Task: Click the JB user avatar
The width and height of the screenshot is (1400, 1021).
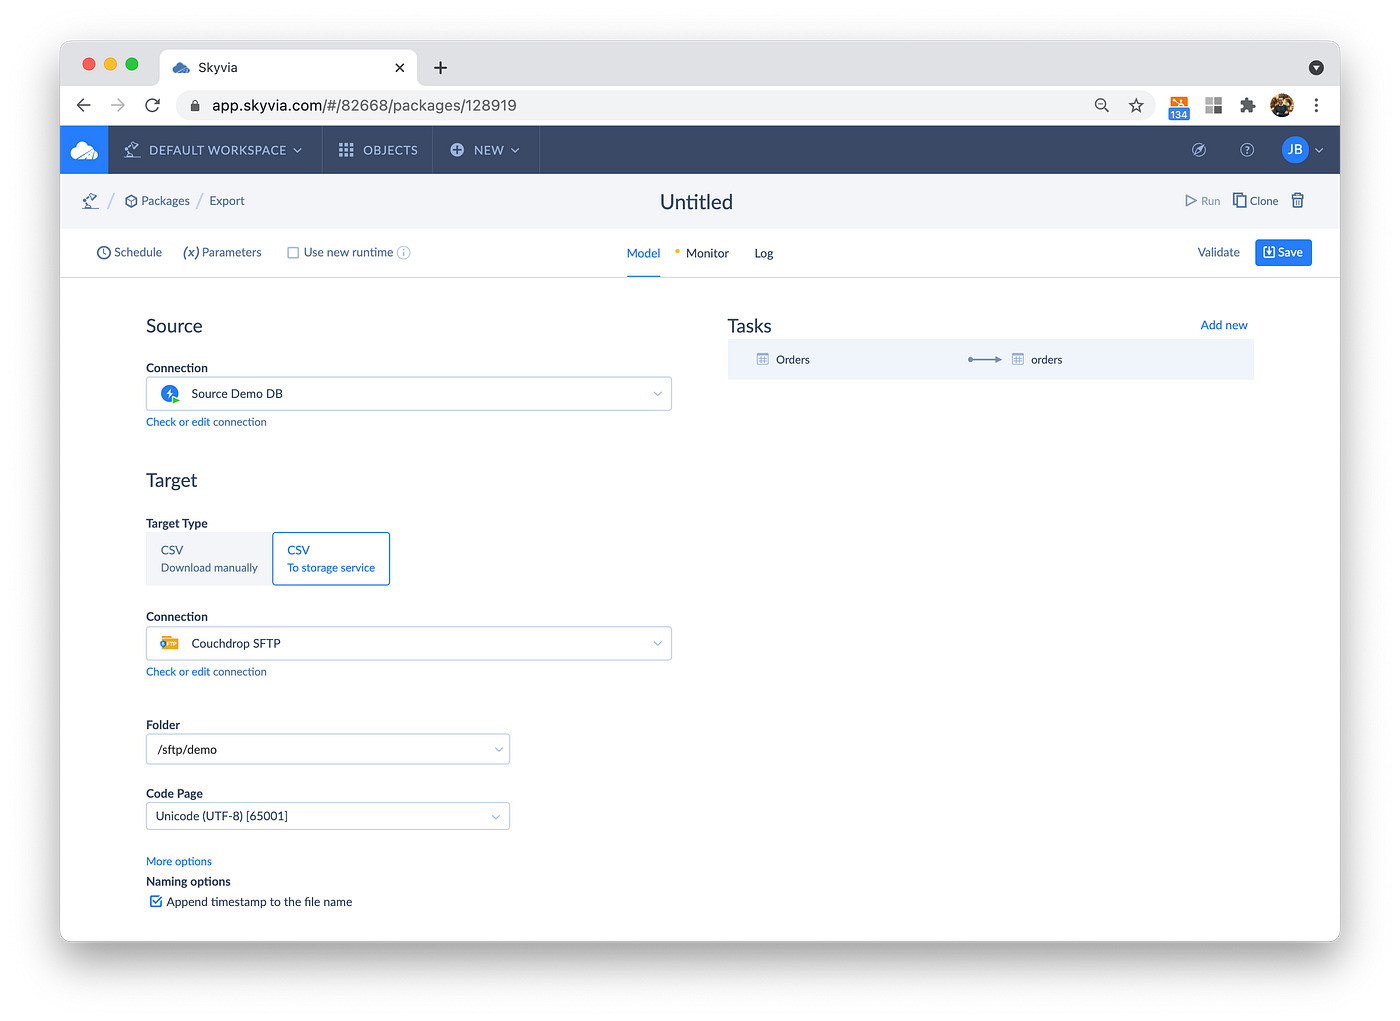Action: (1295, 149)
